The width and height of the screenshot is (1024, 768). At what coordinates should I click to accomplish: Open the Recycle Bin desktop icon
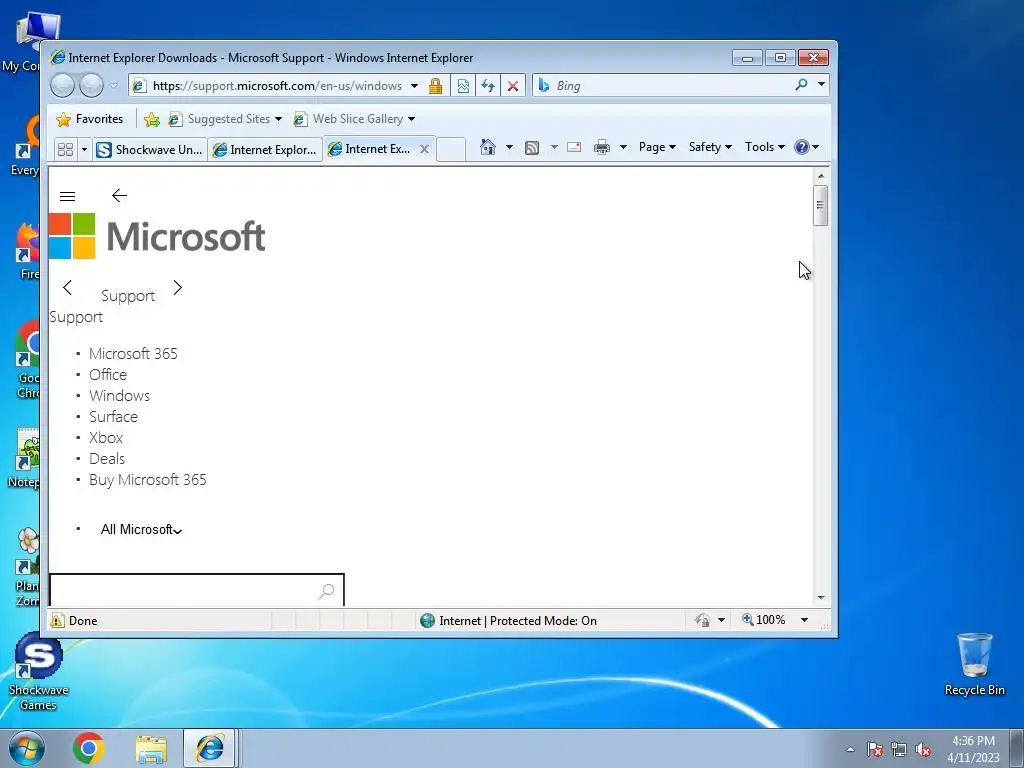coord(974,664)
